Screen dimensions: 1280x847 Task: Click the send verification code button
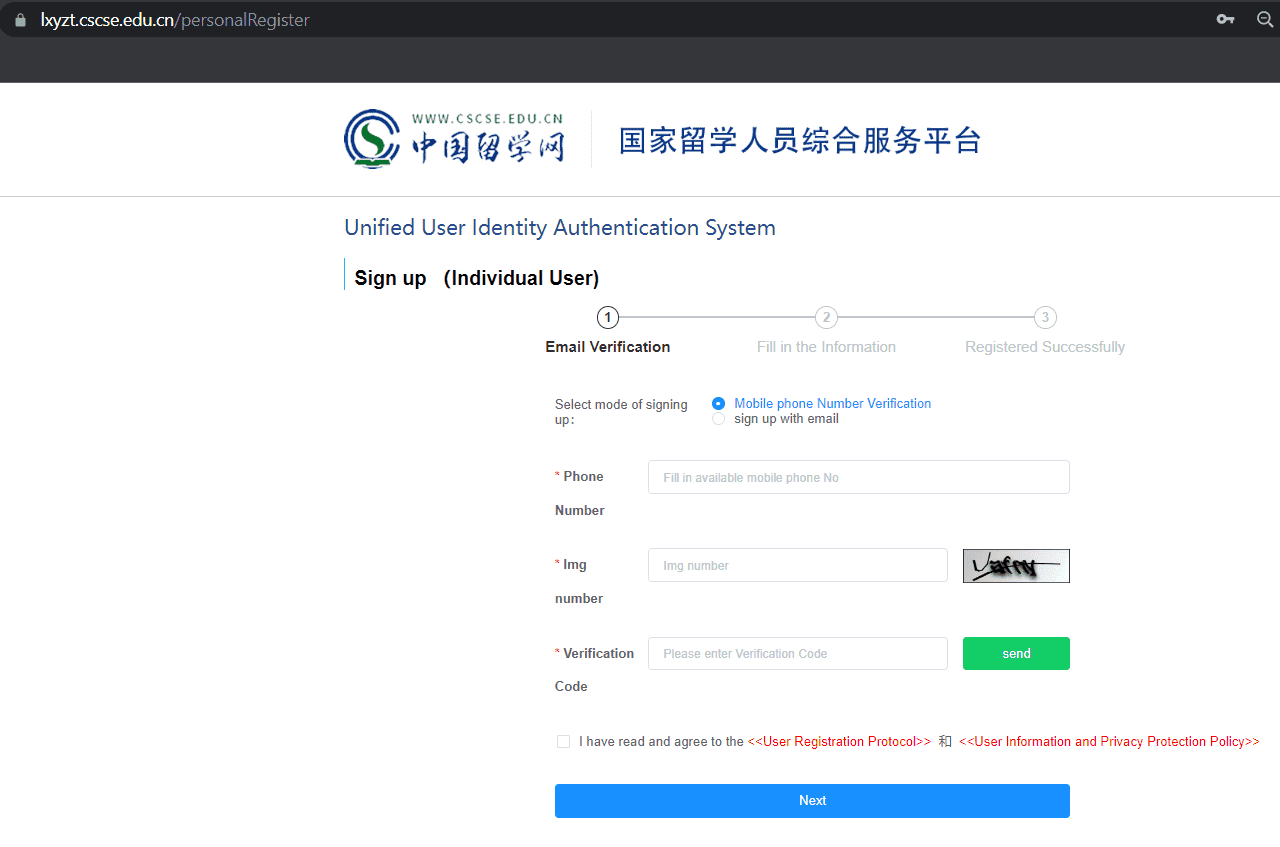click(x=1016, y=653)
